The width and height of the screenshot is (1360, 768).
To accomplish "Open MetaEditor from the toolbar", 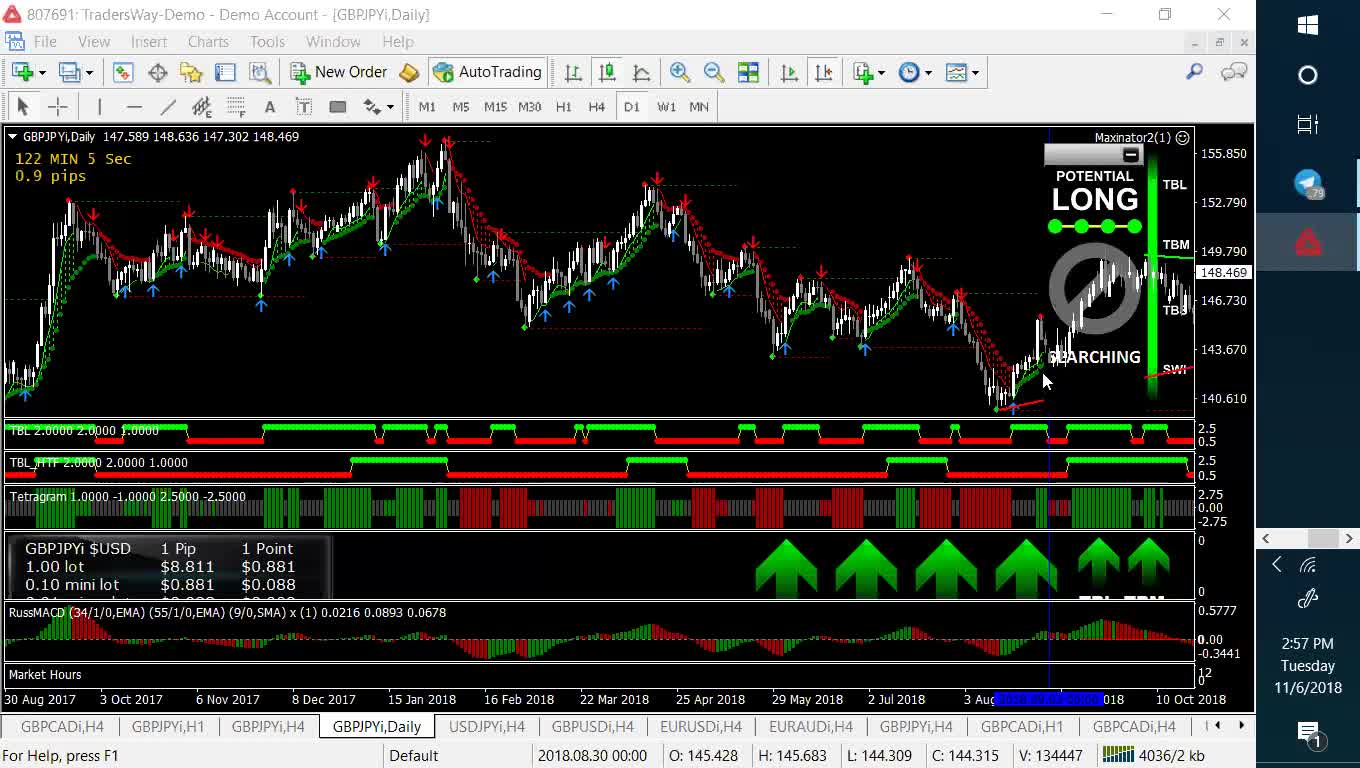I will [x=408, y=72].
